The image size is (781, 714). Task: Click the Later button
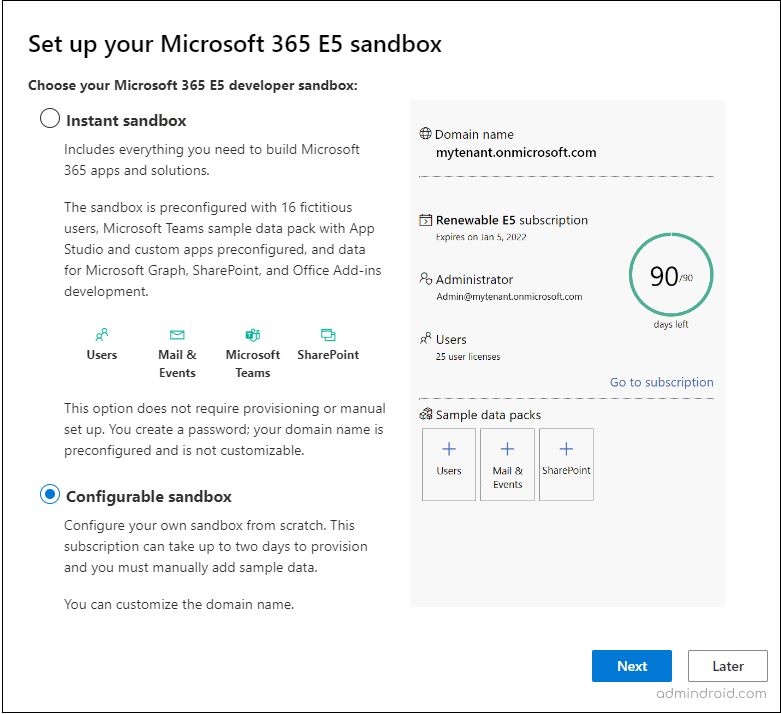[x=728, y=666]
